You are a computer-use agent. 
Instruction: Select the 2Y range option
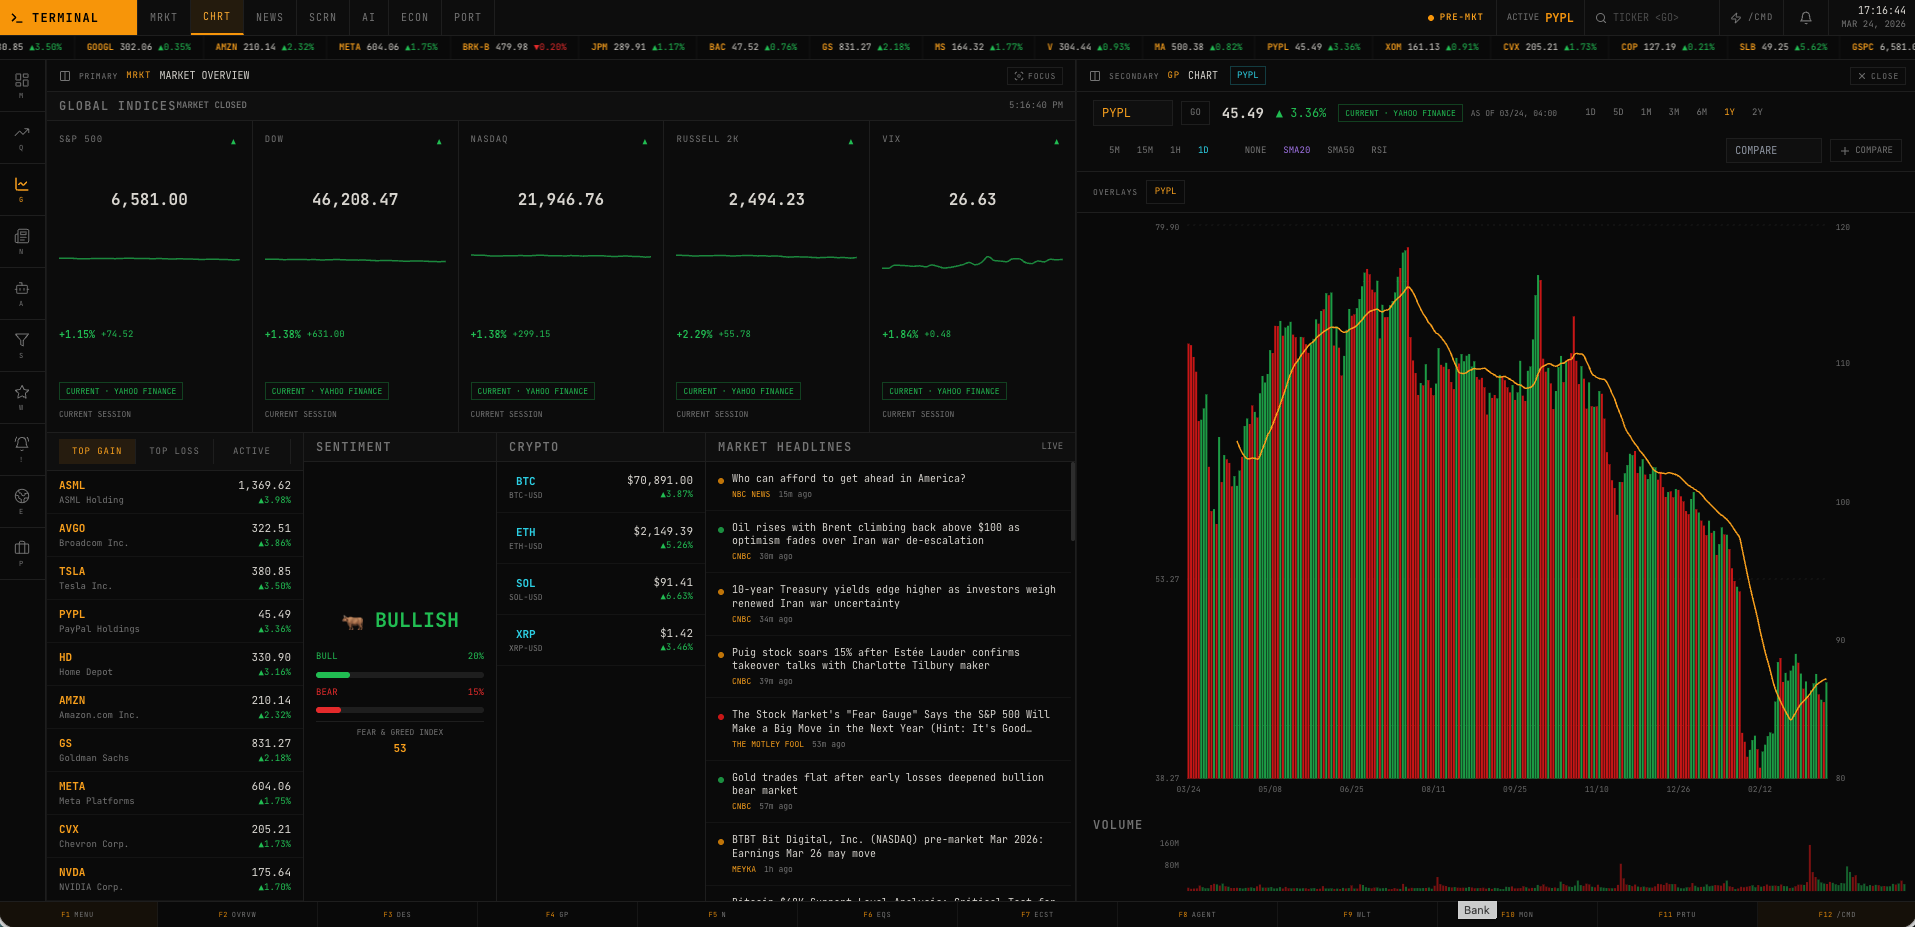click(x=1757, y=113)
